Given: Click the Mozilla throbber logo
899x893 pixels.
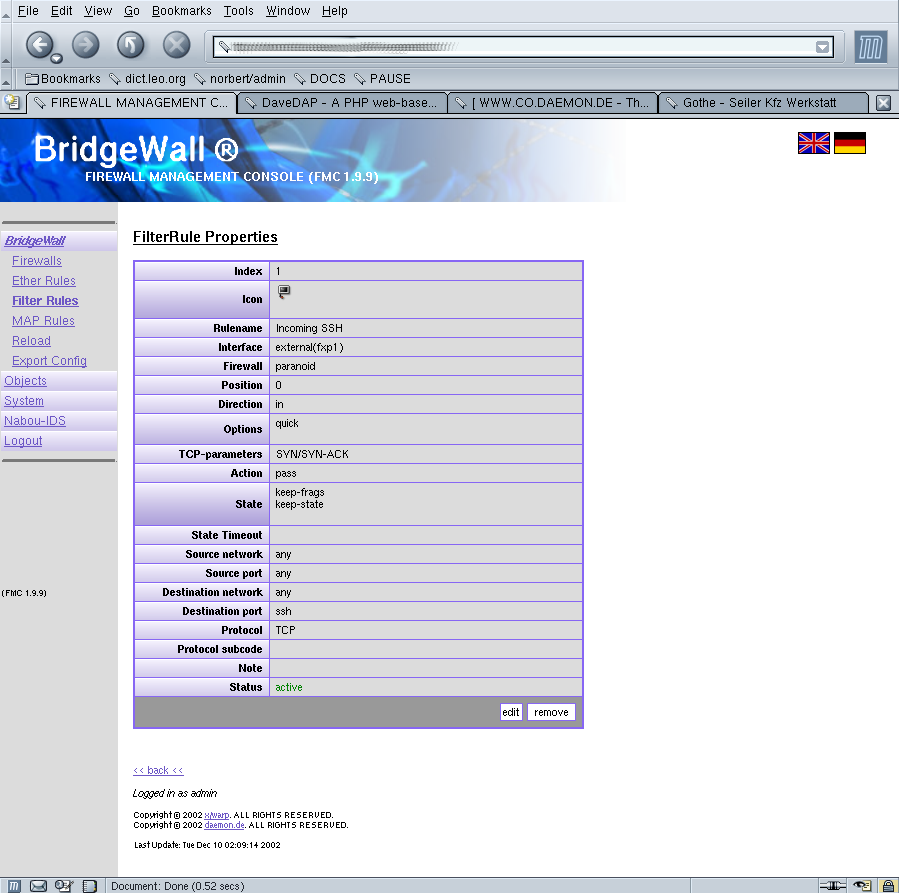Looking at the screenshot, I should [x=870, y=47].
